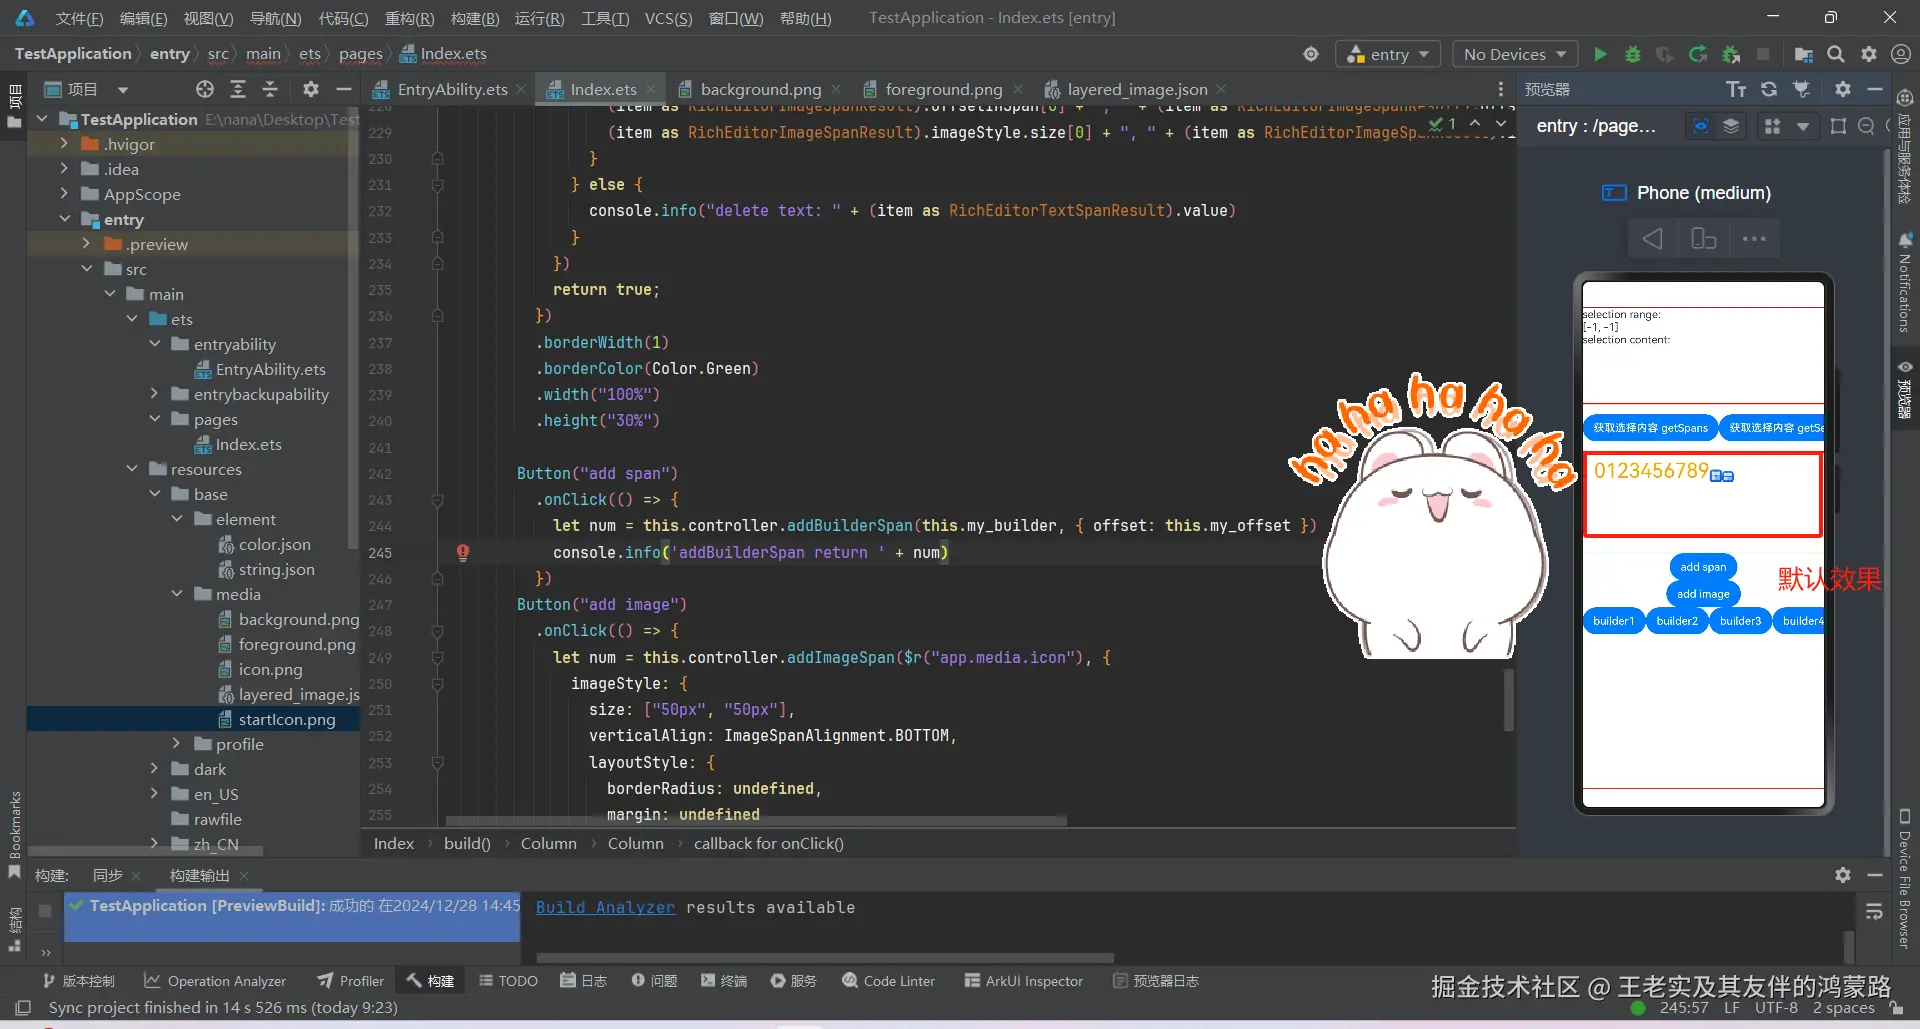
Task: Click the Build Analyzer link
Action: (x=604, y=907)
